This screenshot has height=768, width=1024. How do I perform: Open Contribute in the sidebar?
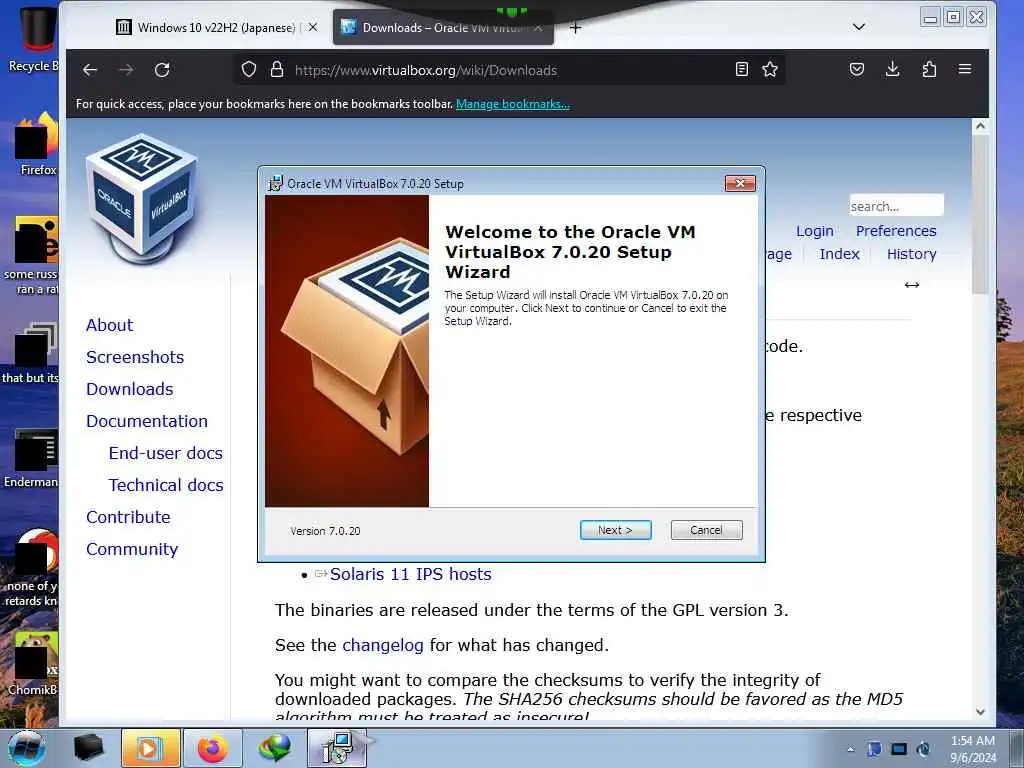[x=128, y=517]
